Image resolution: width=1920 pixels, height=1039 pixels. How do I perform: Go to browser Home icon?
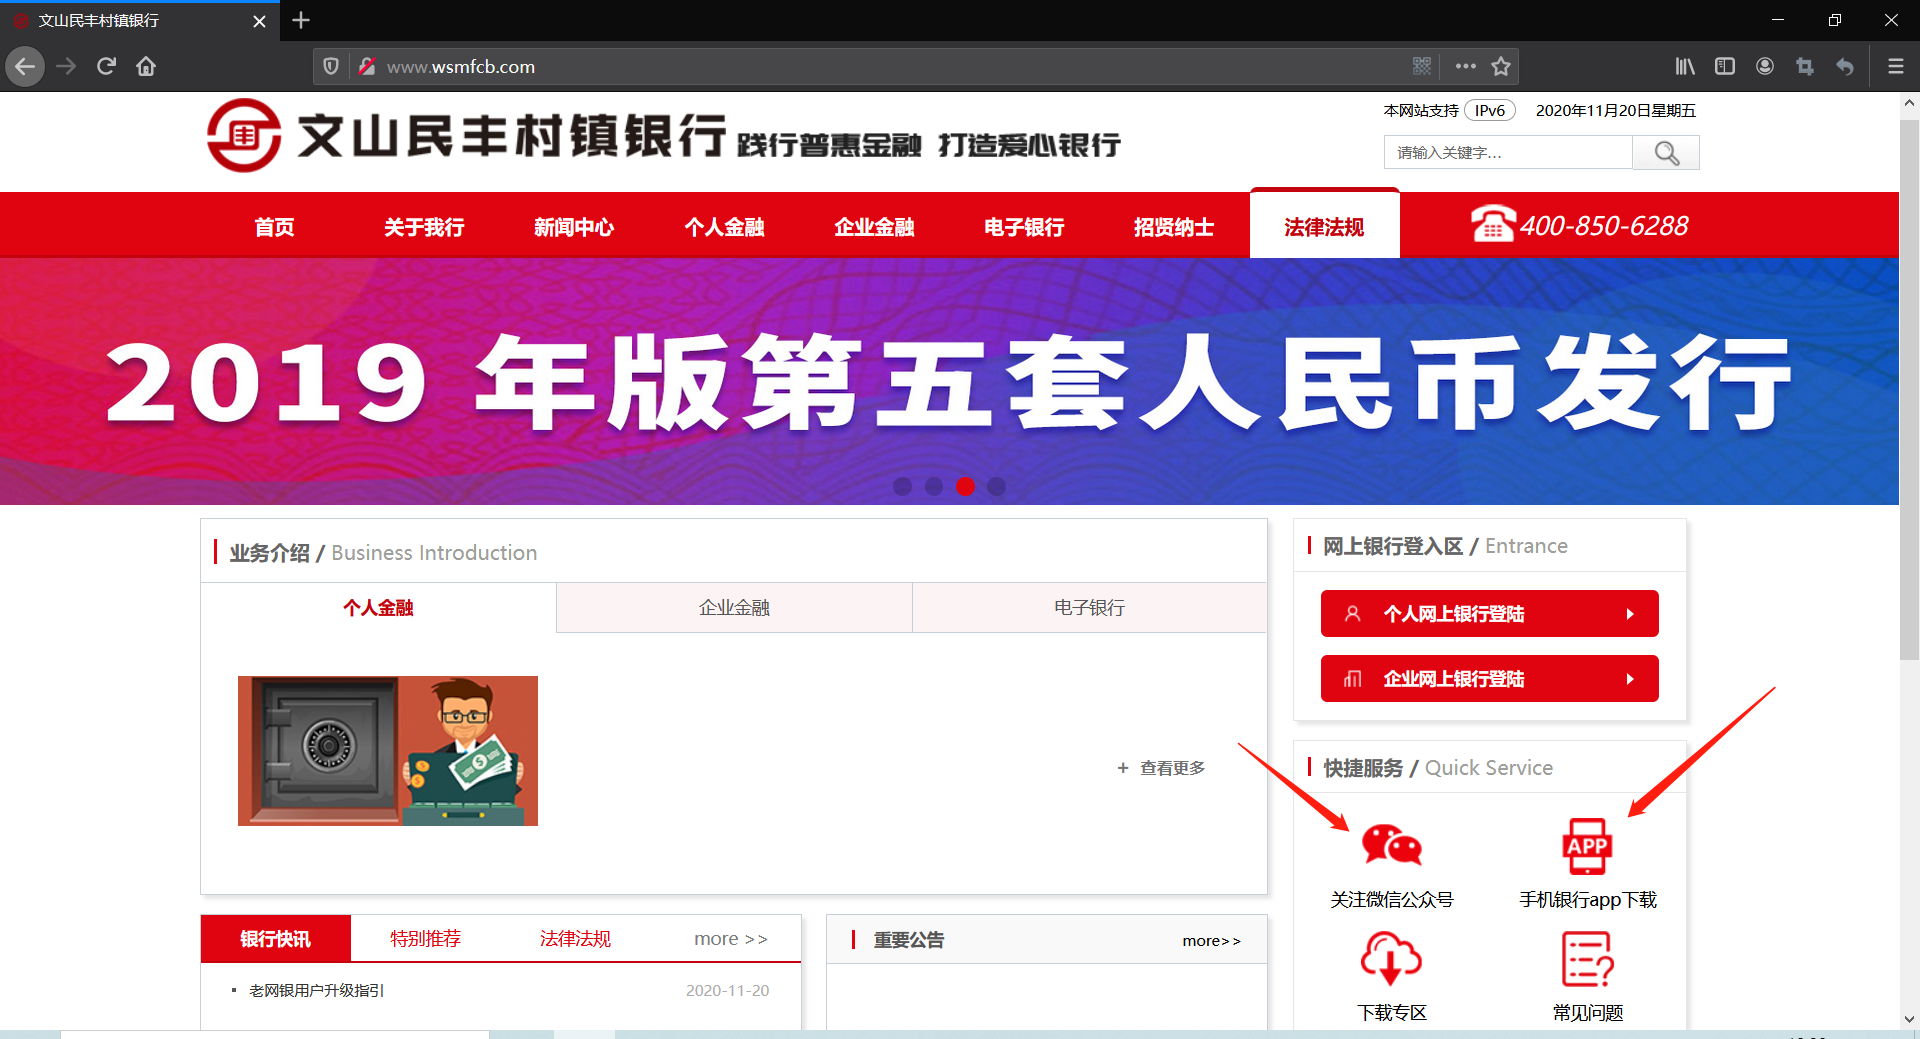coord(146,66)
